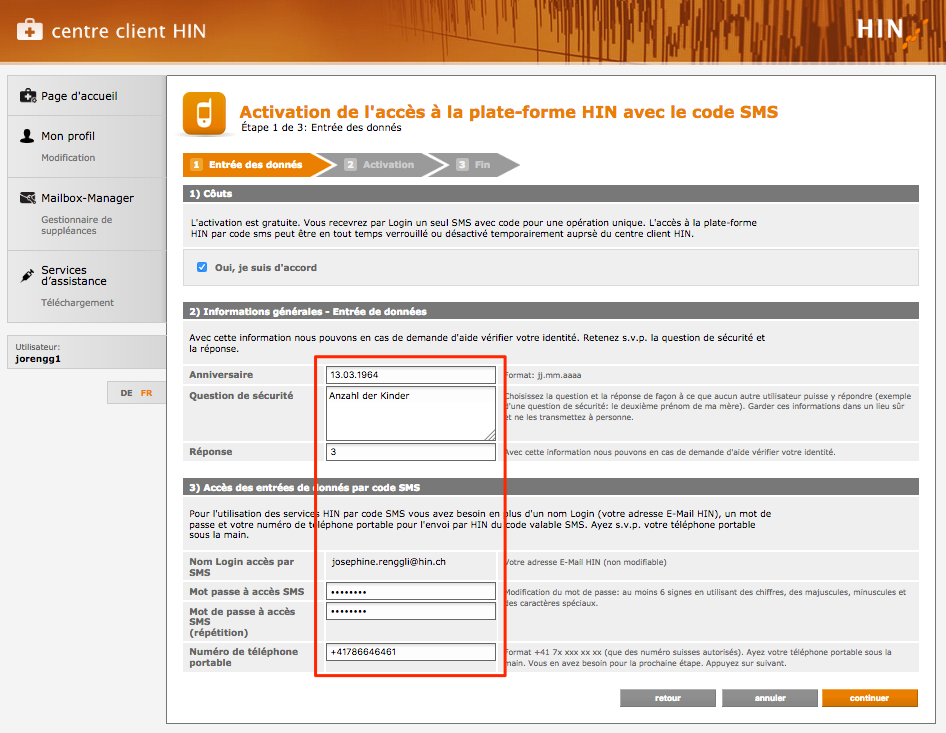This screenshot has width=946, height=733.
Task: Click the Services d'assistance syringe icon
Action: point(27,275)
